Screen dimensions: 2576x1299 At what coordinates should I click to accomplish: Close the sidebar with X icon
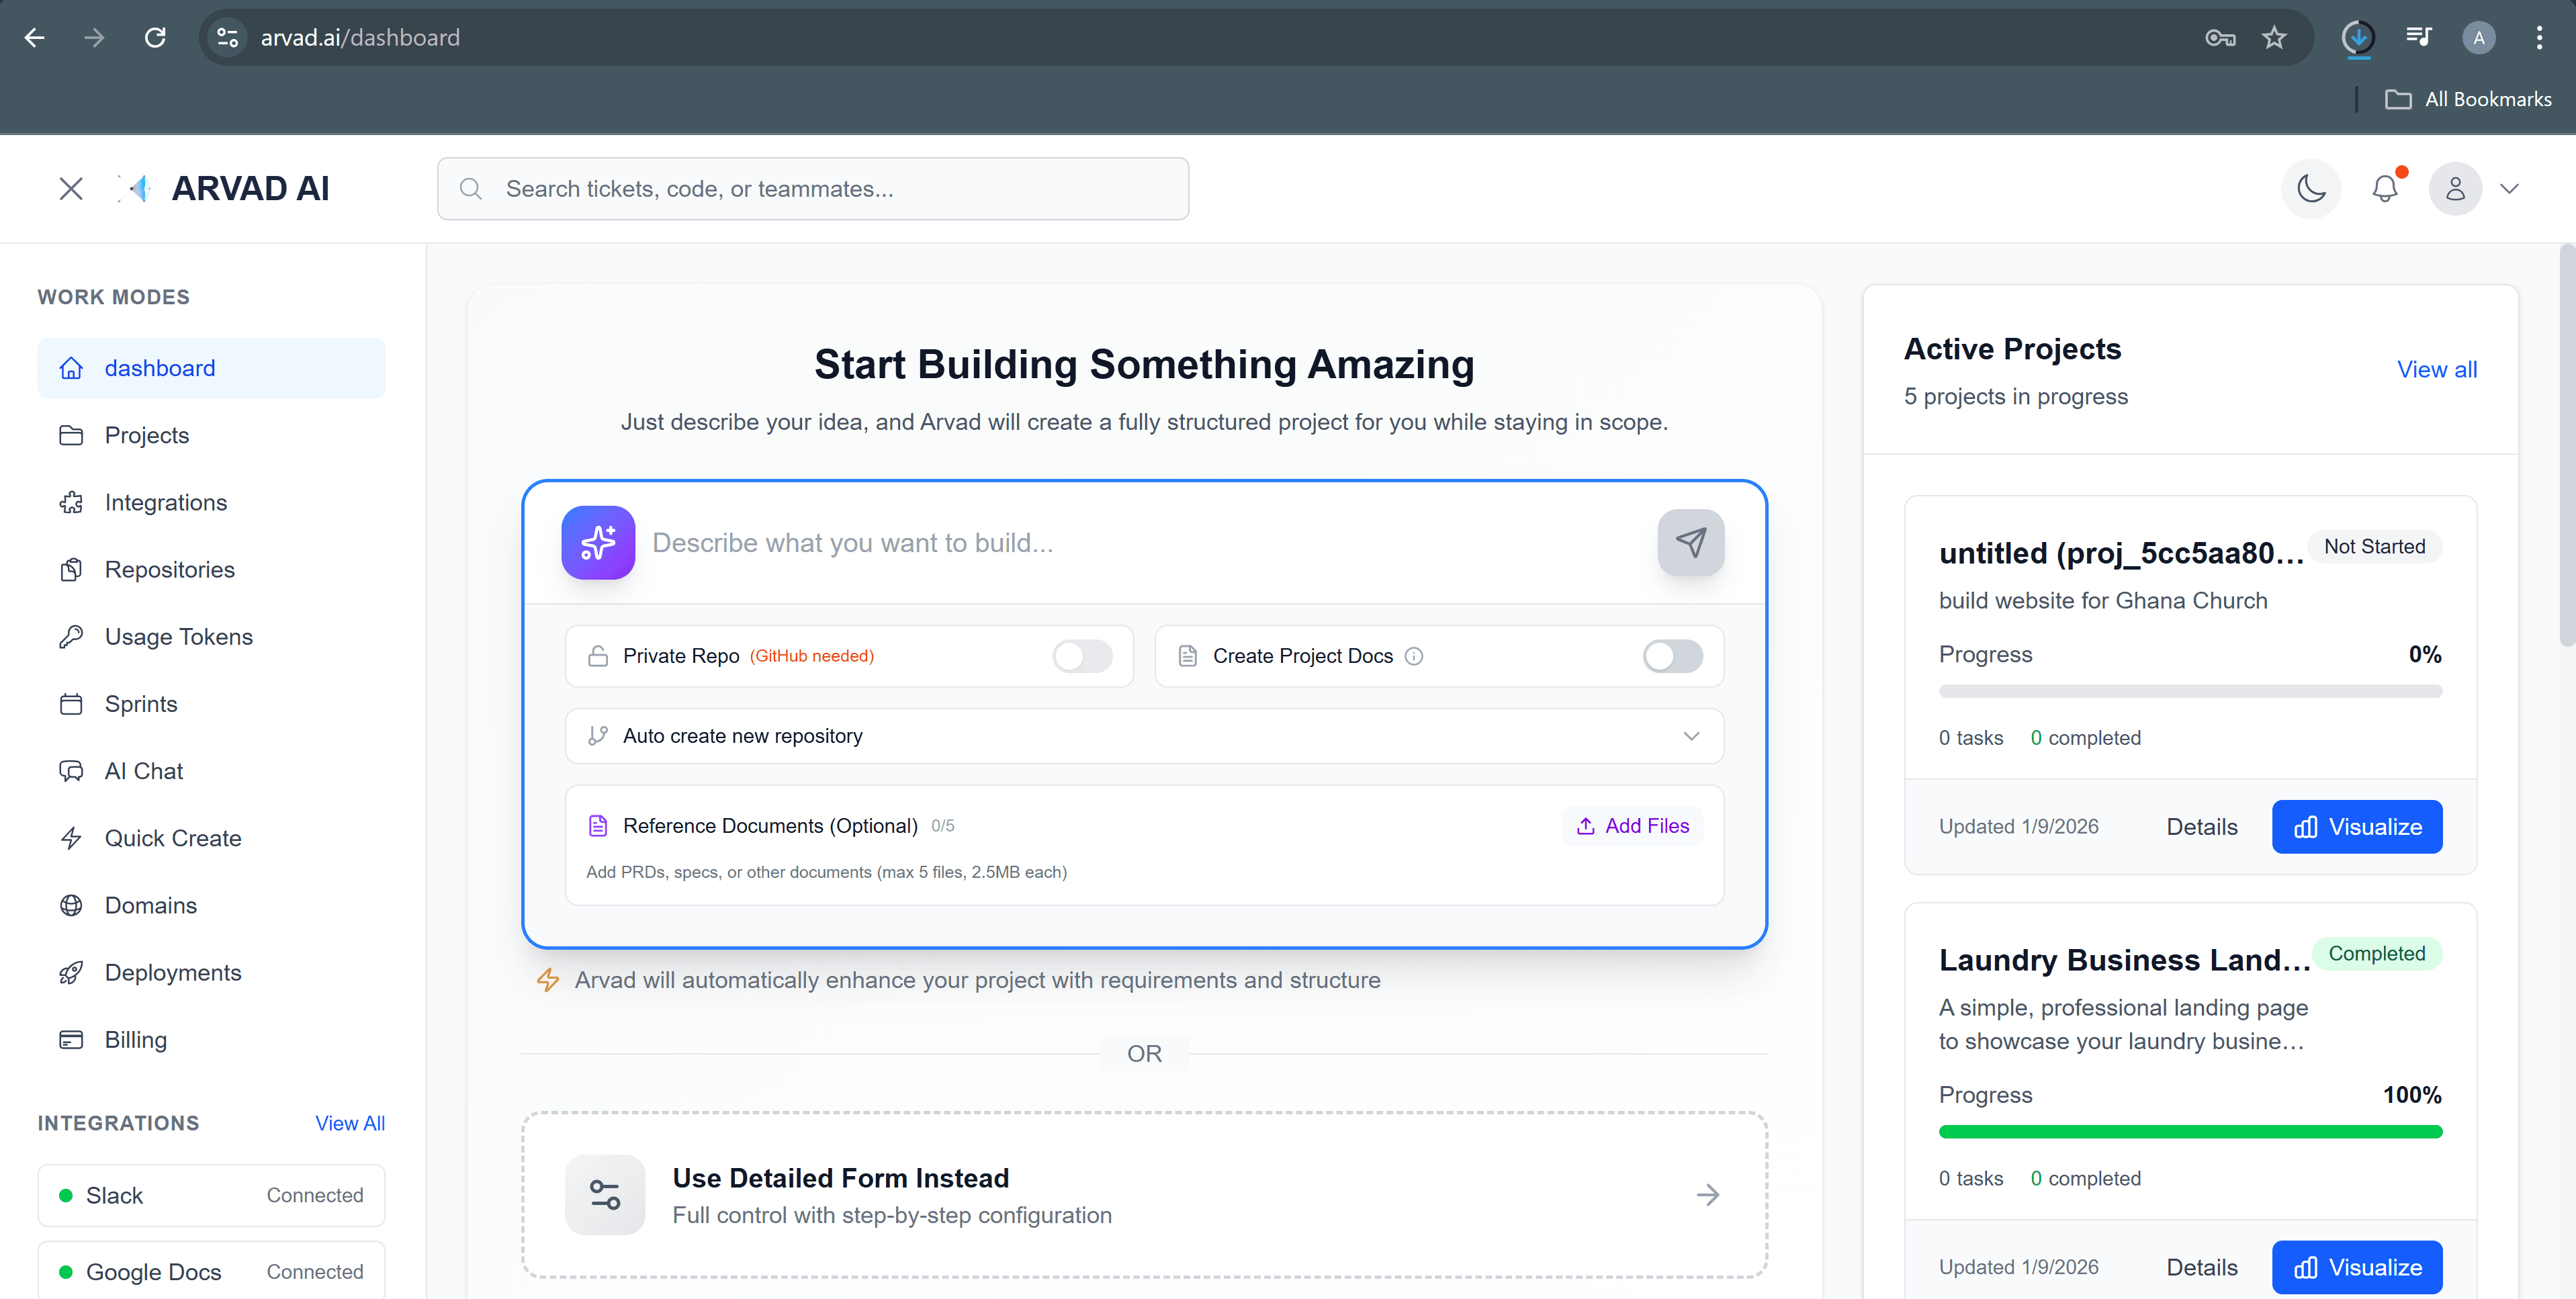70,188
